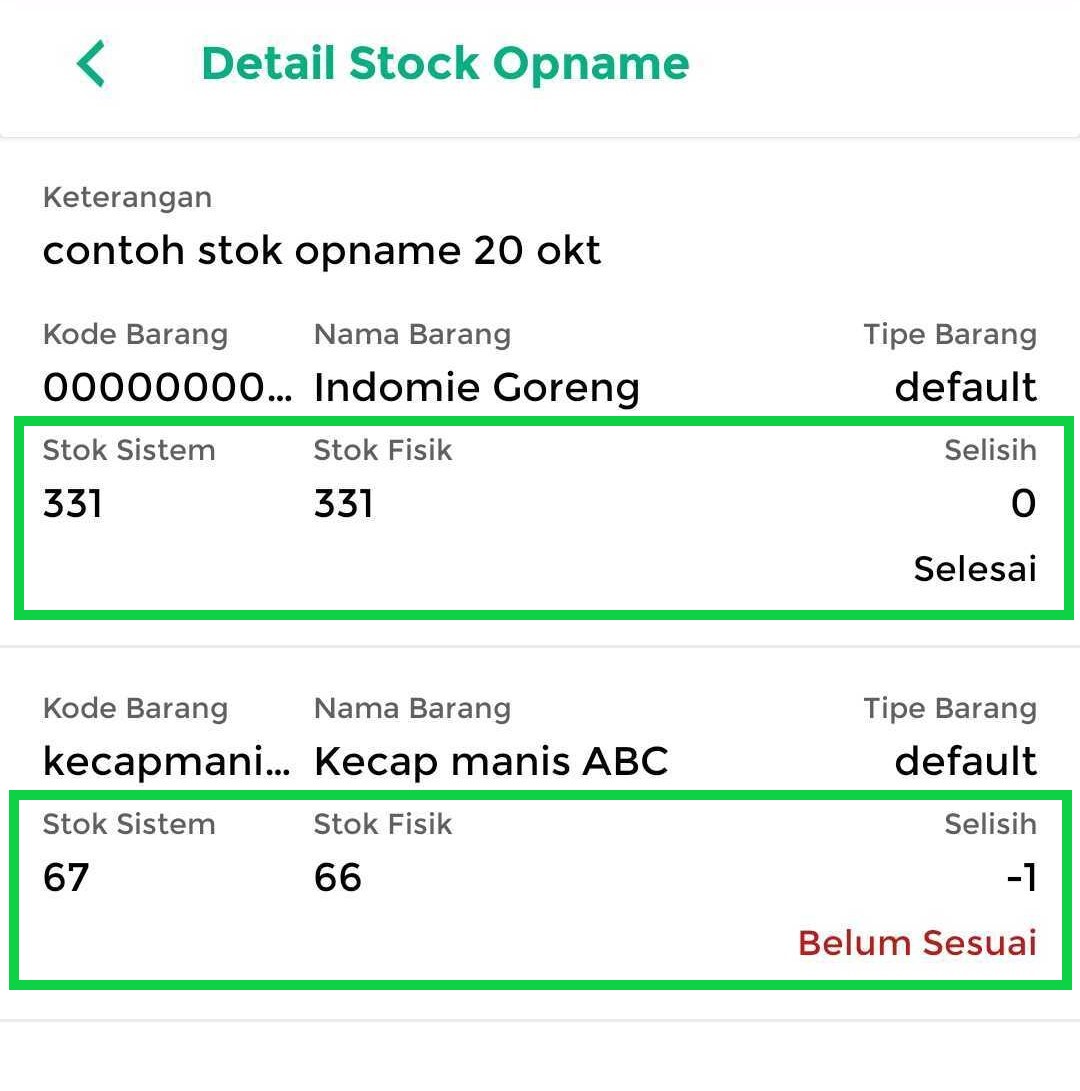The image size is (1080, 1091).
Task: Tap Selisih value 0
Action: pos(1022,503)
